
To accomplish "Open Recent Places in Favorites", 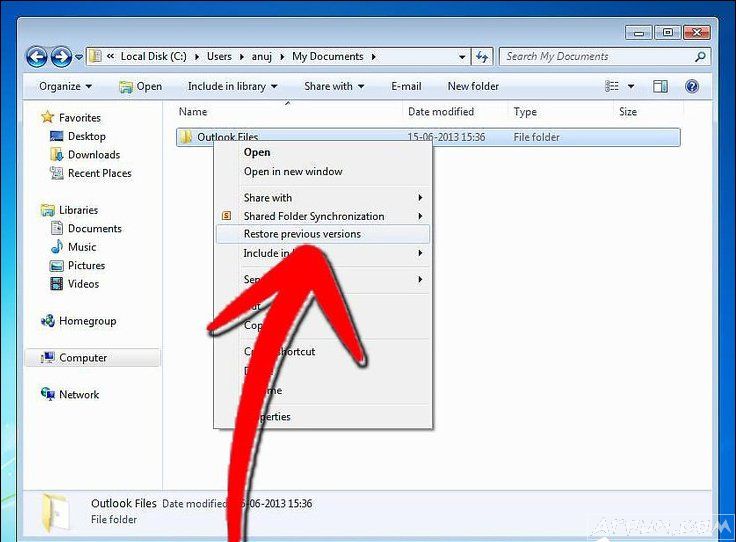I will (x=100, y=173).
